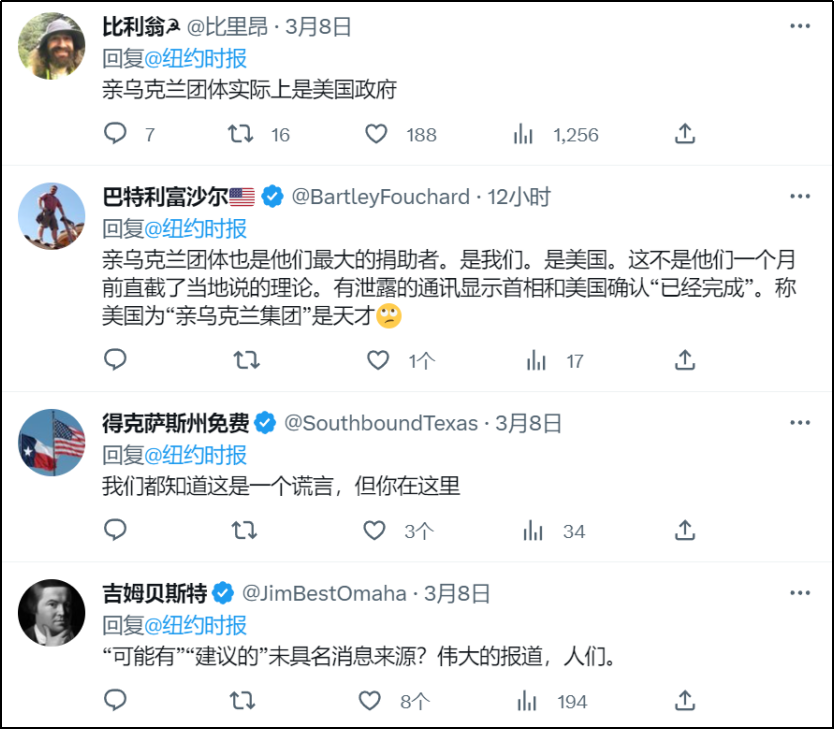Retweet 比利翁's tweet with 16 retweets
Viewport: 834px width, 729px height.
point(241,134)
